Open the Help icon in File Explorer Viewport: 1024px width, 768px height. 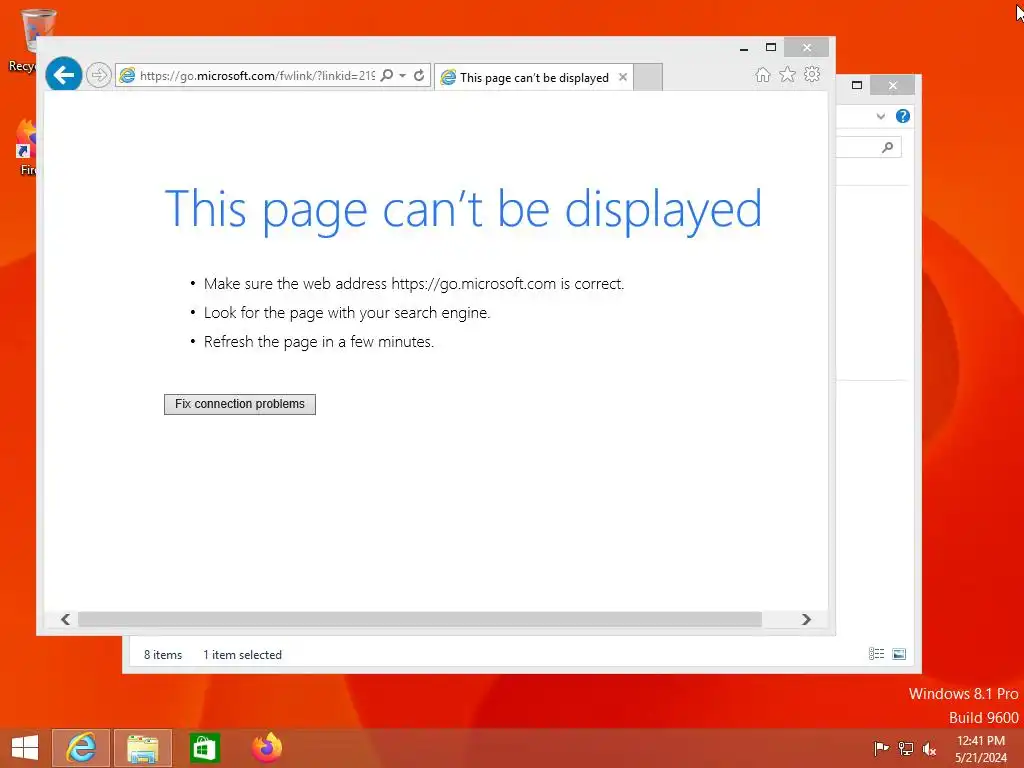[903, 116]
